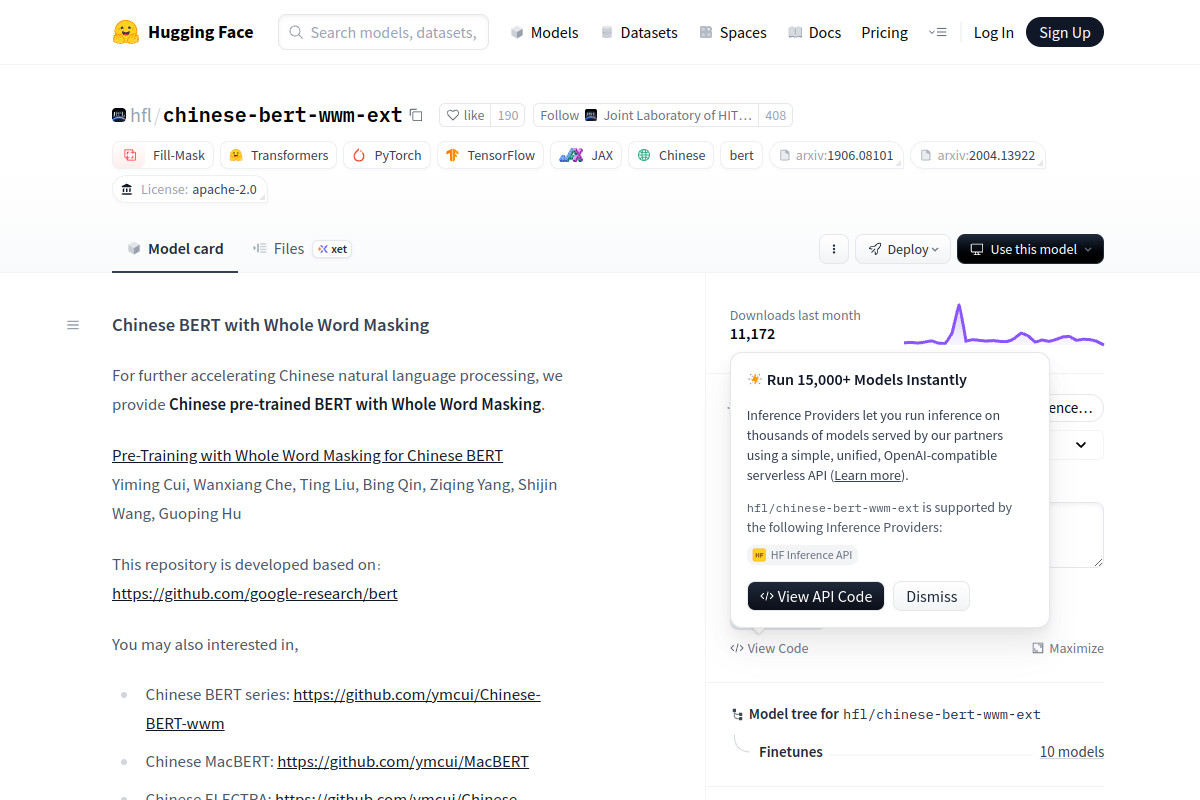Select the TensorFlow tag
1200x800 pixels.
click(x=490, y=155)
